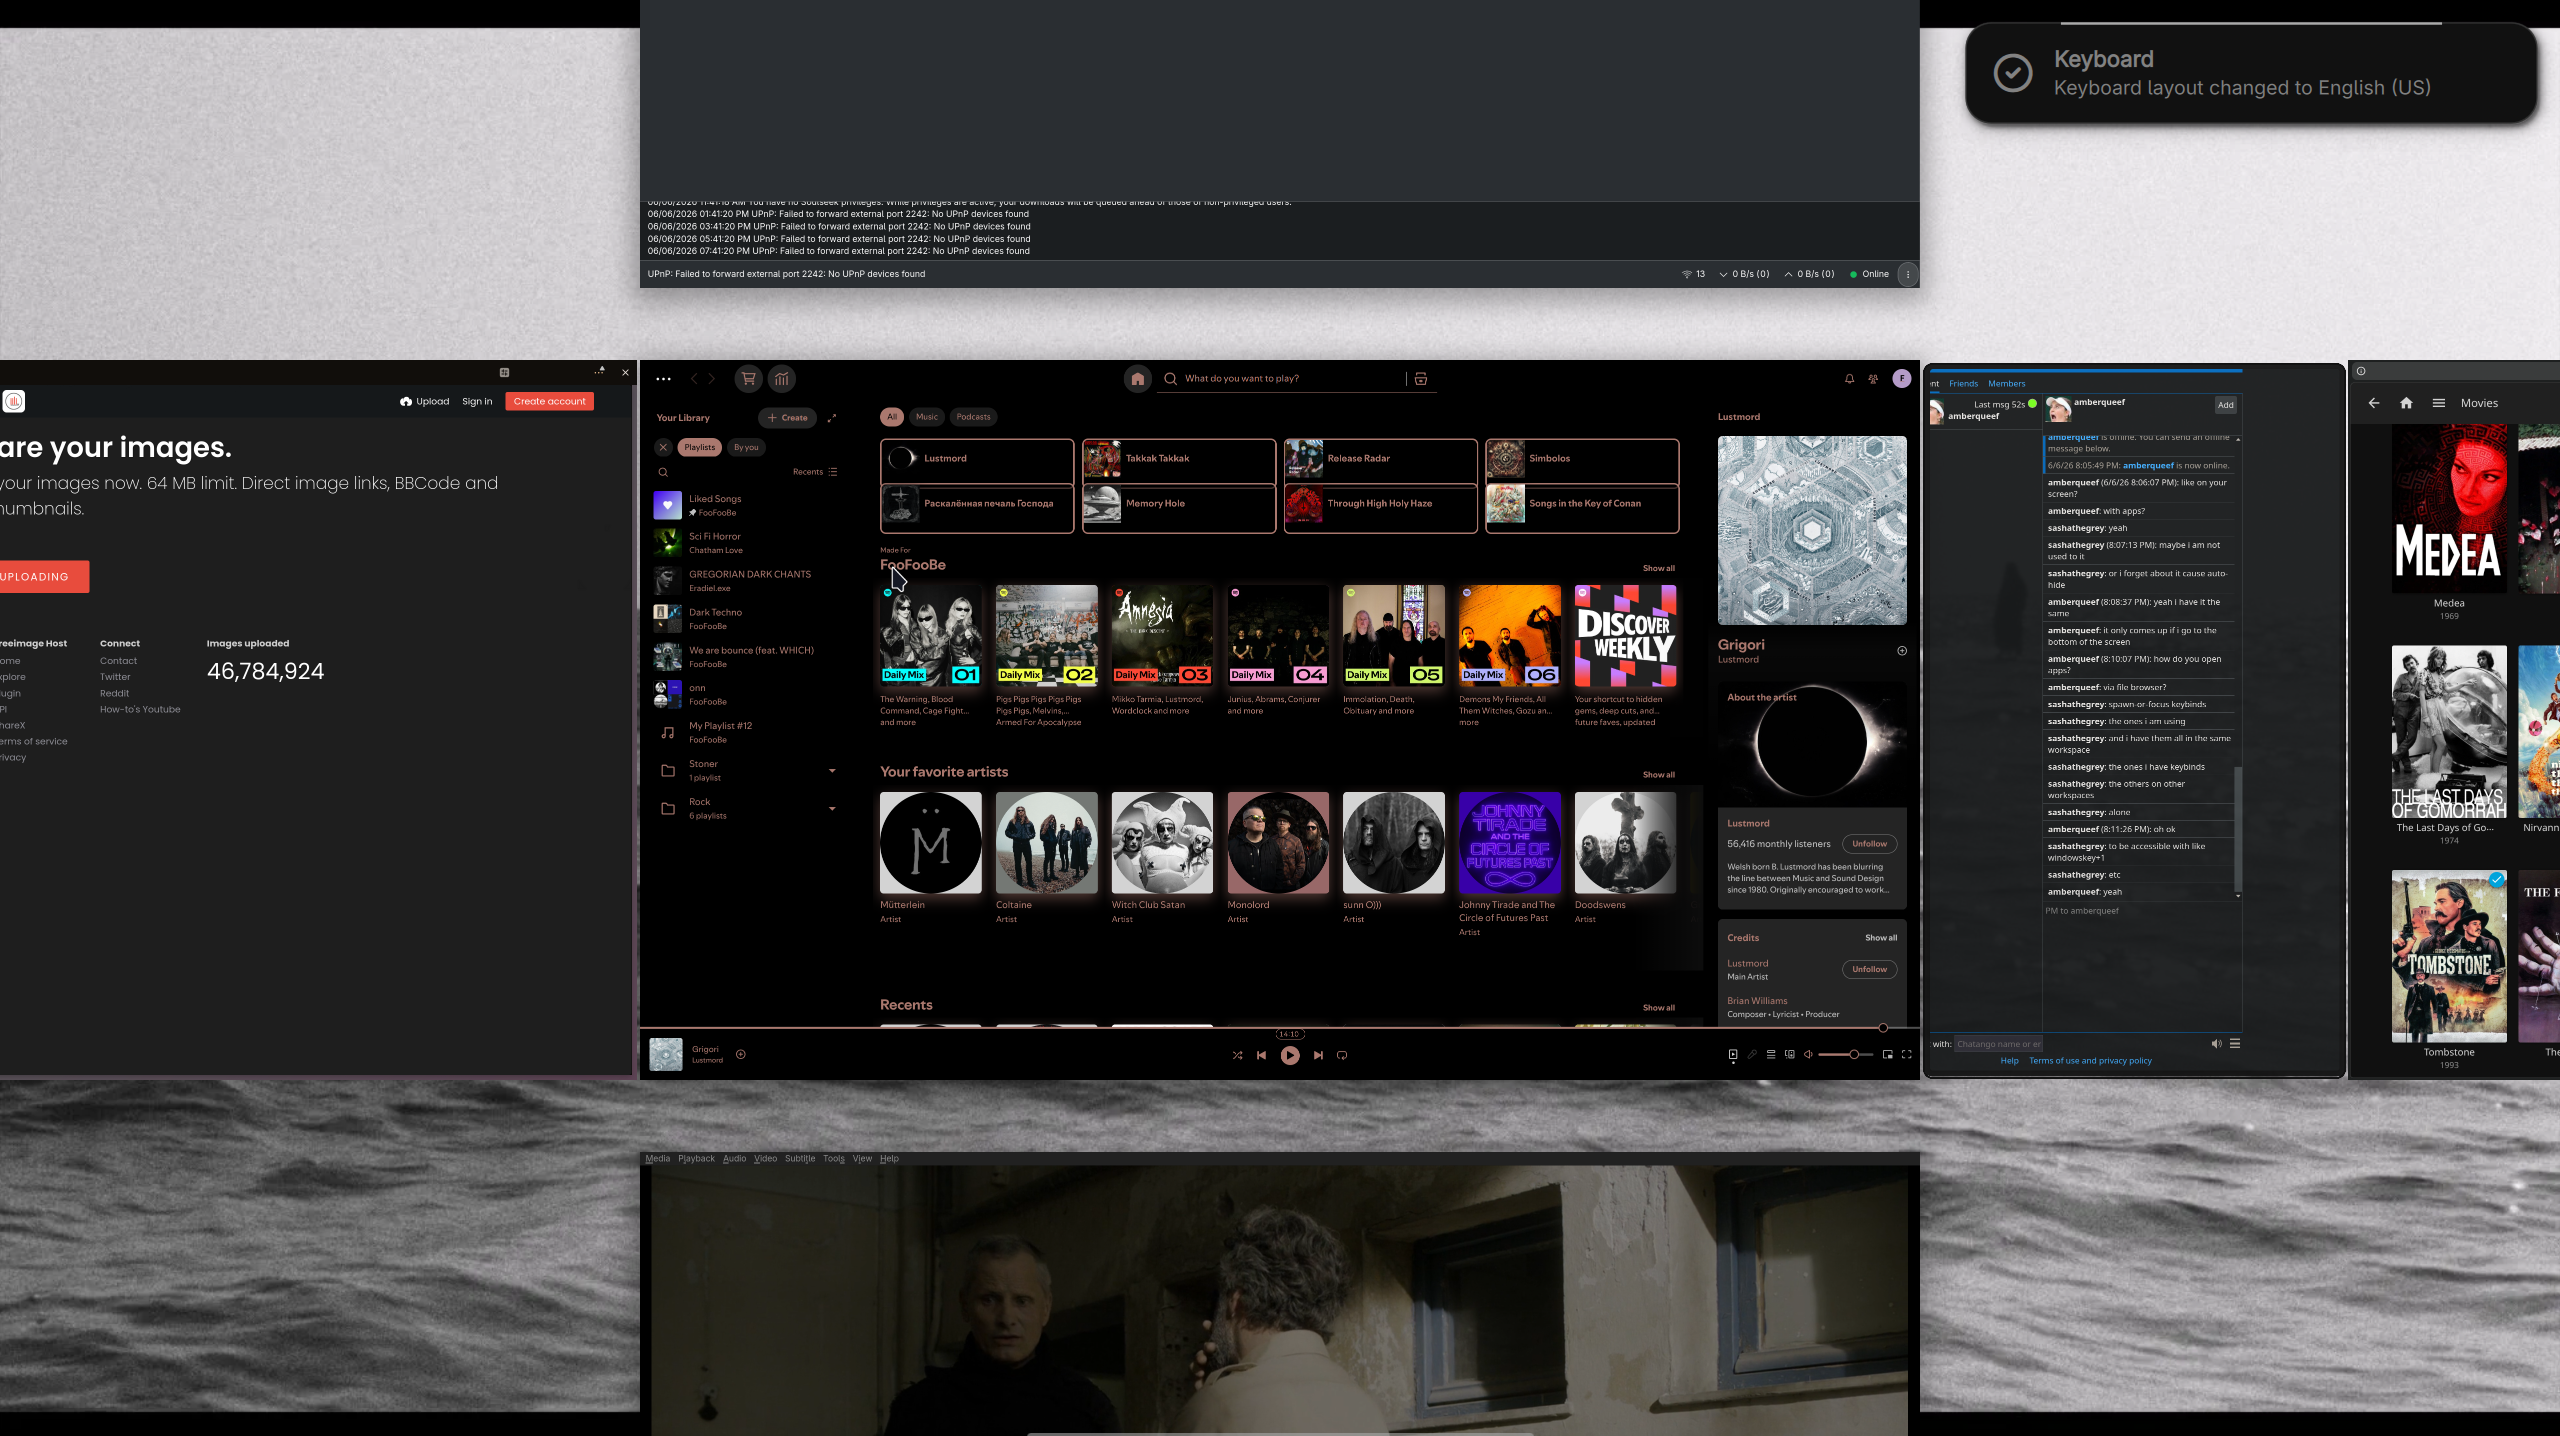
Task: Open the chat window options menu
Action: [x=2235, y=1043]
